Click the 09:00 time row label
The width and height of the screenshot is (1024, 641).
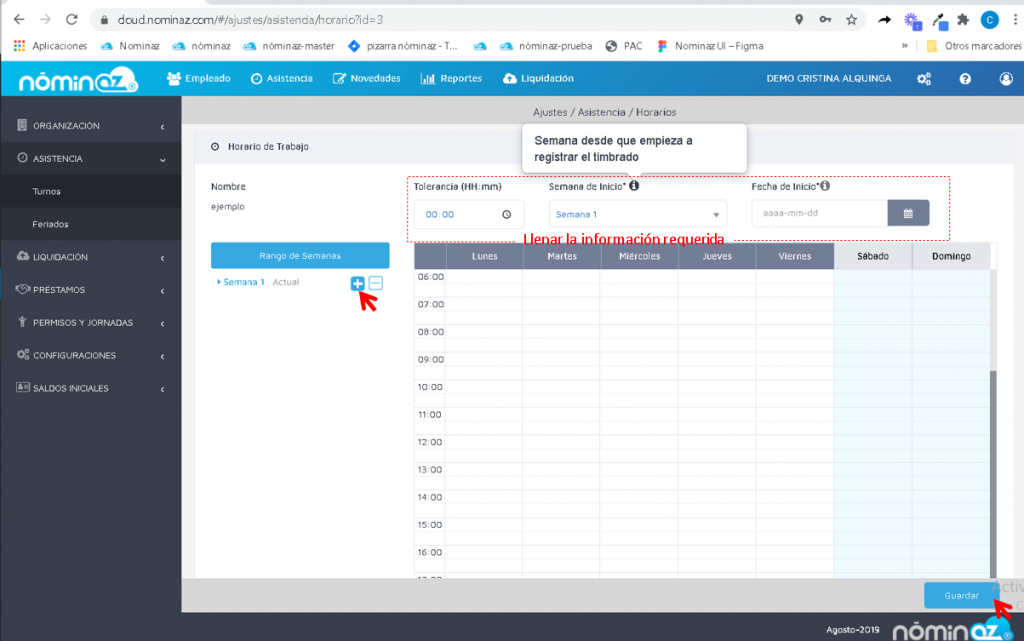tap(430, 360)
